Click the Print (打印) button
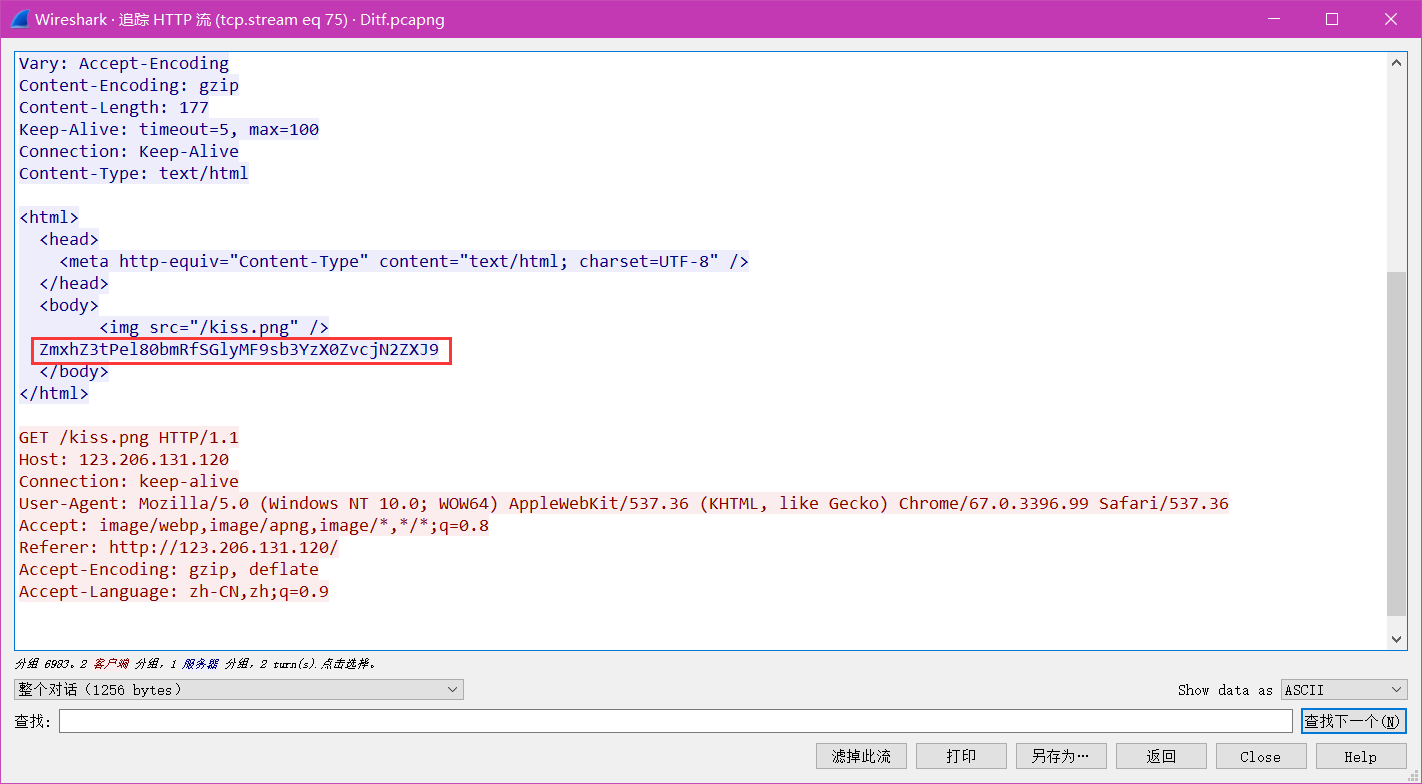Screen dimensions: 1422x784 [x=961, y=756]
